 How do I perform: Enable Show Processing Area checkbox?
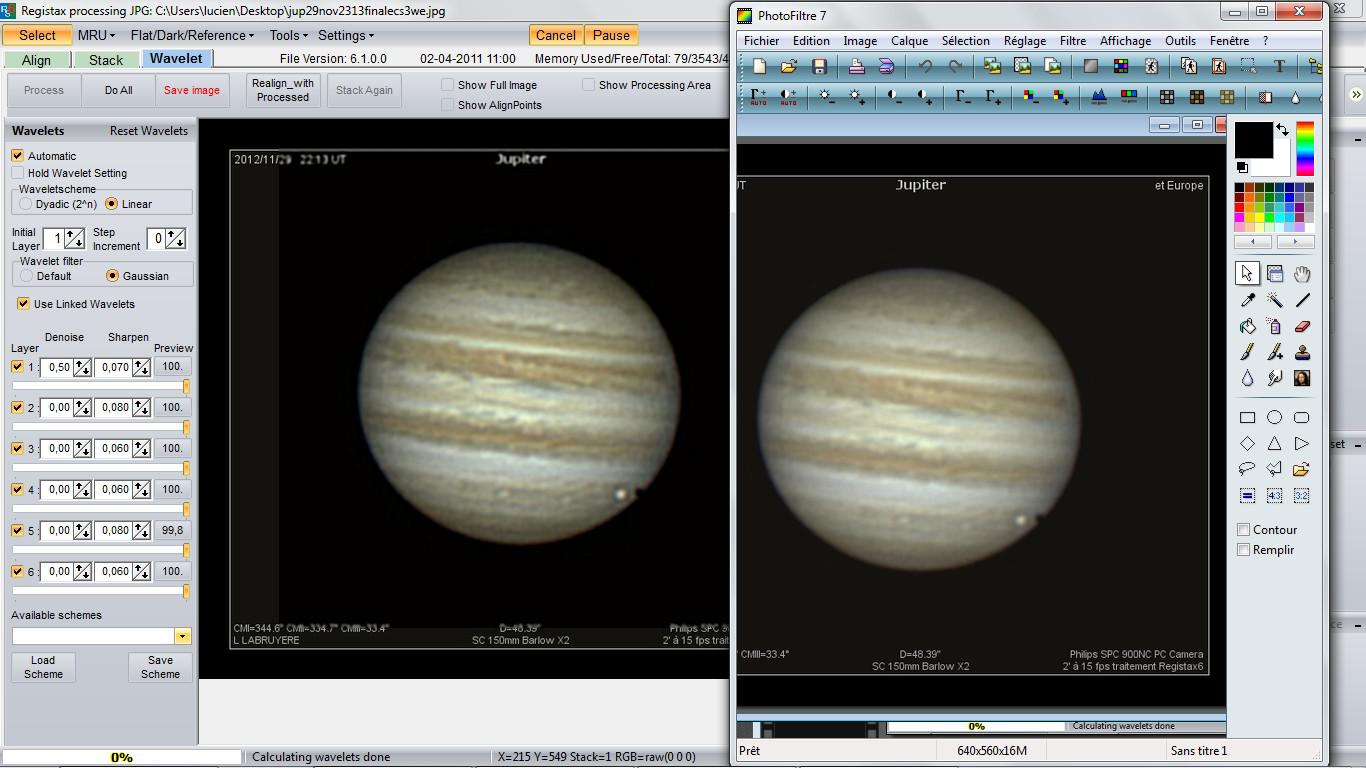pyautogui.click(x=589, y=85)
